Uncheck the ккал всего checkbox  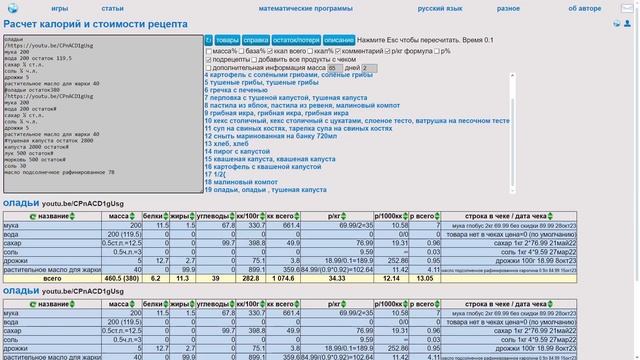(270, 51)
